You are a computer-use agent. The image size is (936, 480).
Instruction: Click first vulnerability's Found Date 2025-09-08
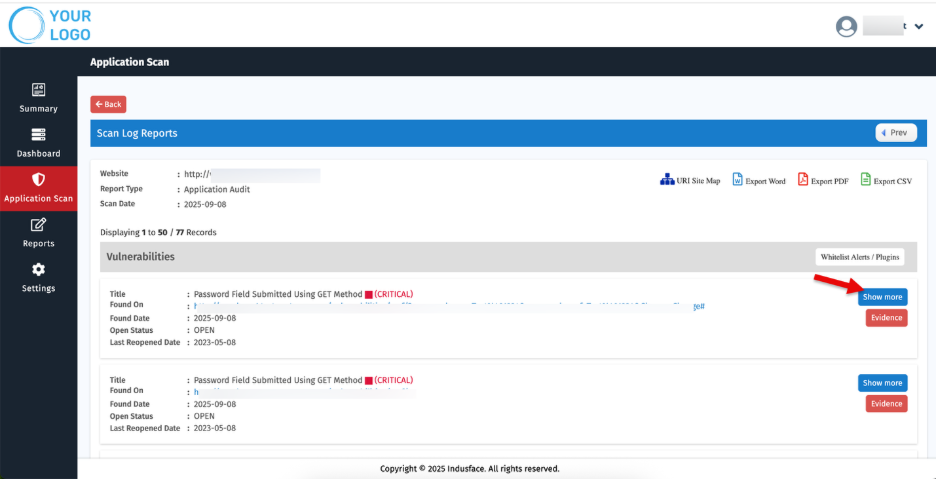pos(215,318)
